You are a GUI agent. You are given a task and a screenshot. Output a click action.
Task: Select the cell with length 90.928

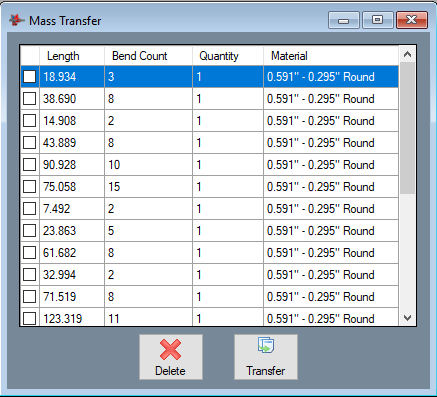click(x=72, y=165)
